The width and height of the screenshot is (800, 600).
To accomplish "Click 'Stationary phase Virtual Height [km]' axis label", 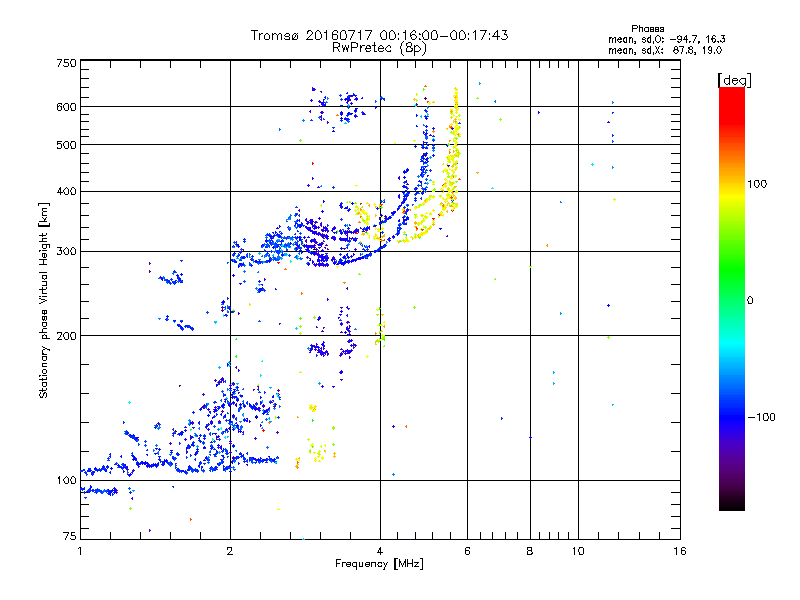I will click(44, 300).
